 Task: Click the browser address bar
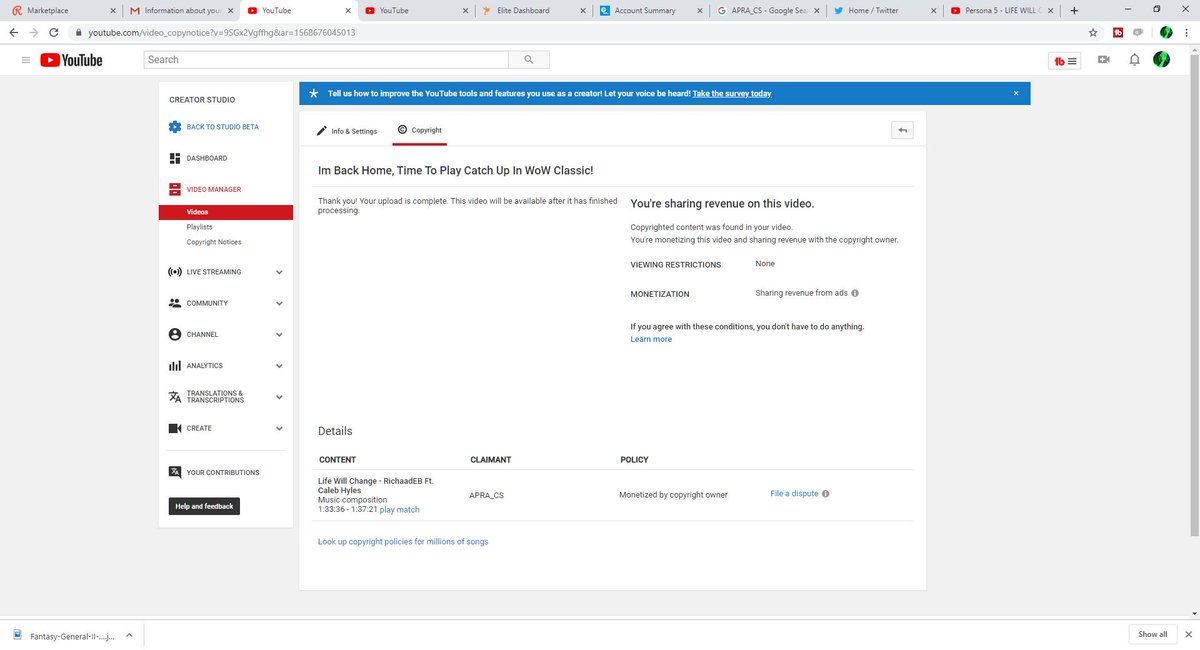(578, 32)
